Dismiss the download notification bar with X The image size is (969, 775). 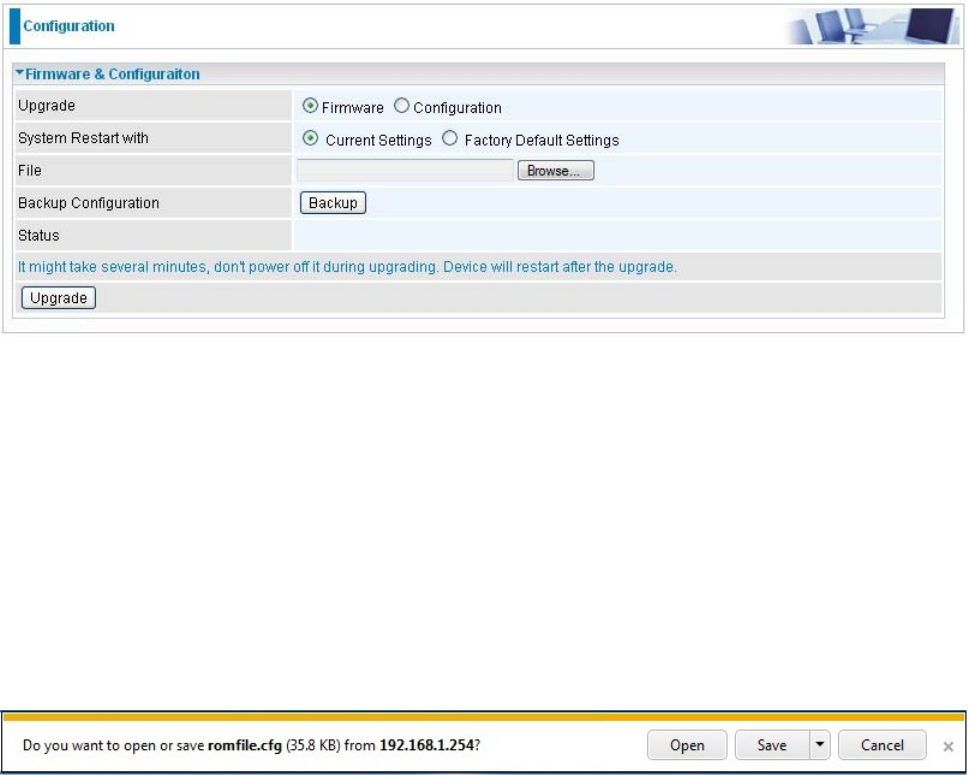(948, 747)
